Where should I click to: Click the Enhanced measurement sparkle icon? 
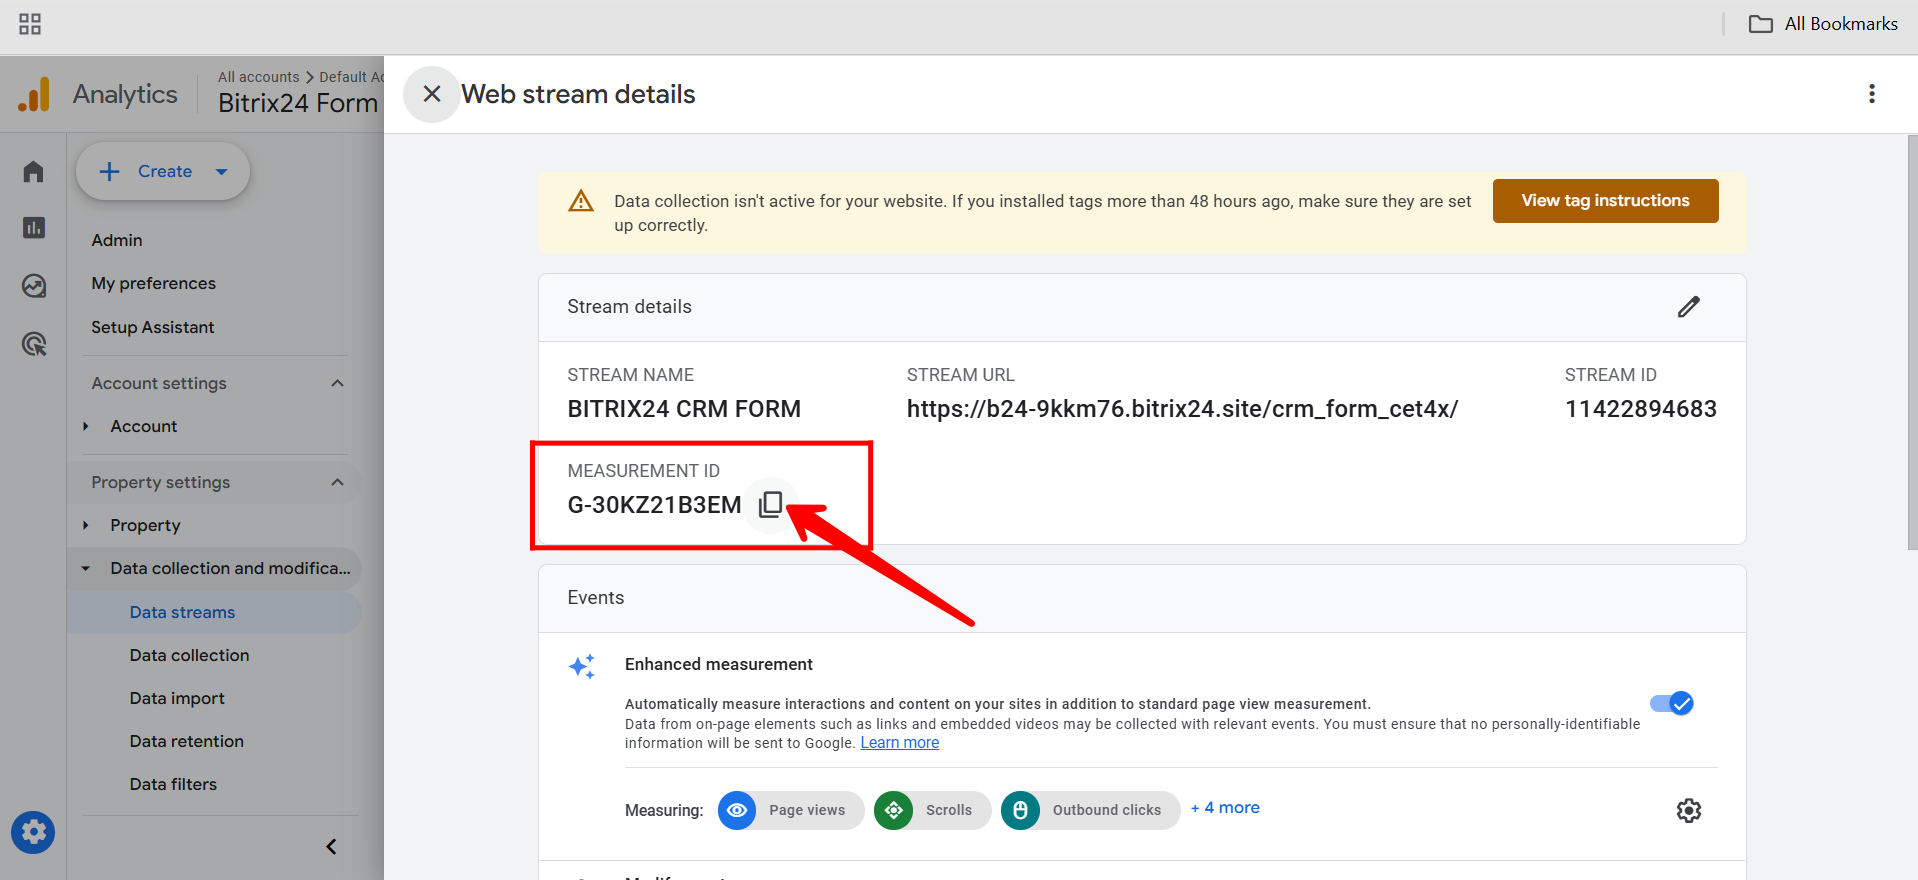[582, 666]
